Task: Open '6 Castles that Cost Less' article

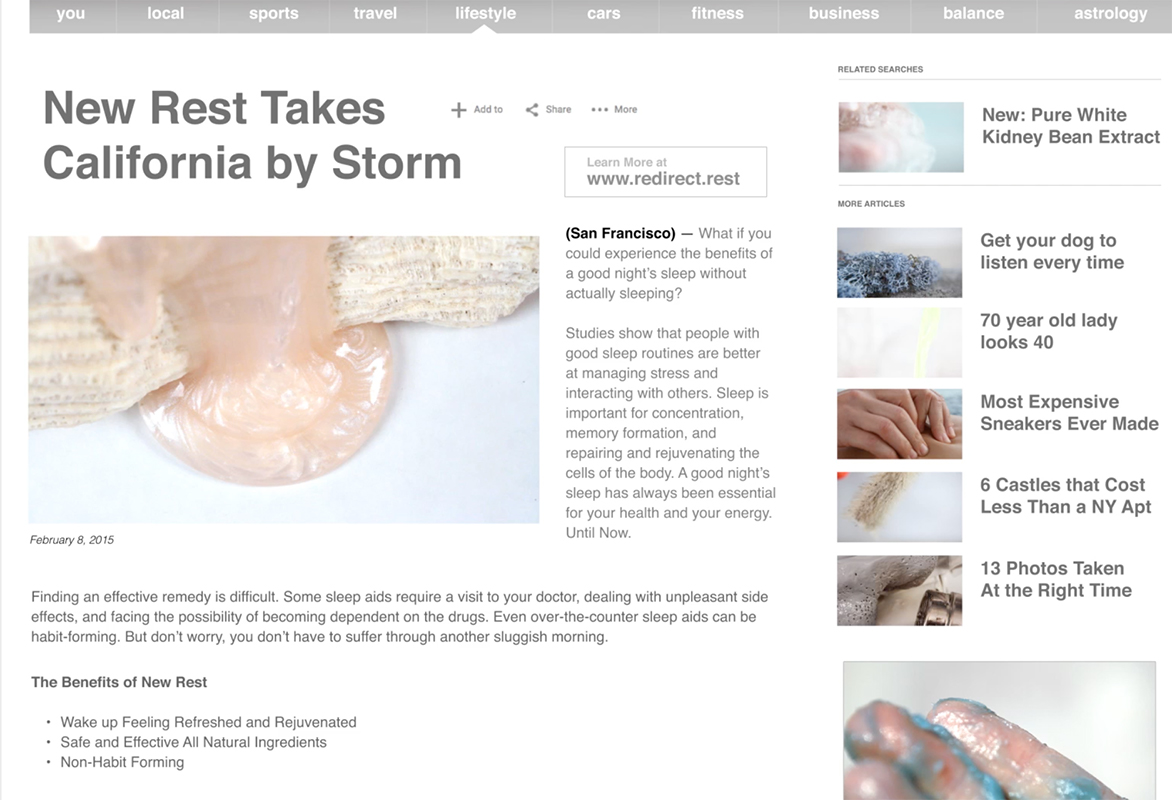Action: pyautogui.click(x=1065, y=496)
